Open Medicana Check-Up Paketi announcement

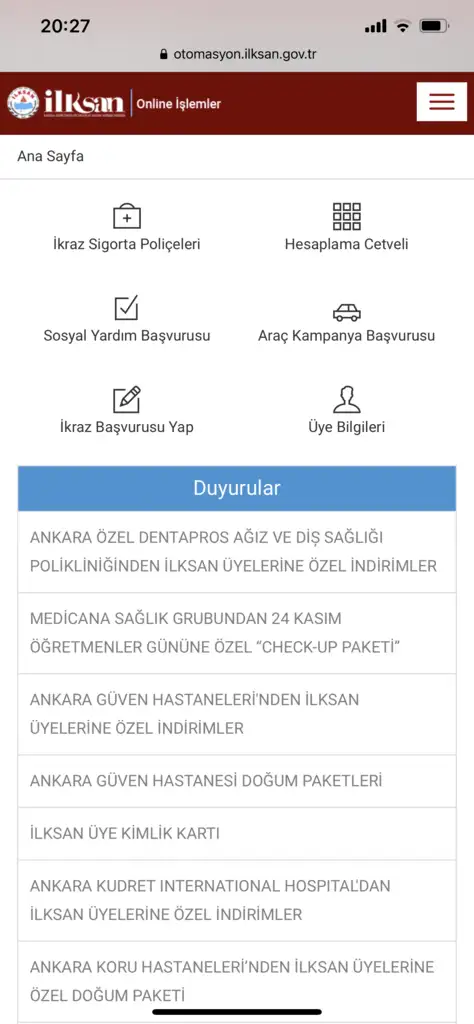click(x=237, y=633)
